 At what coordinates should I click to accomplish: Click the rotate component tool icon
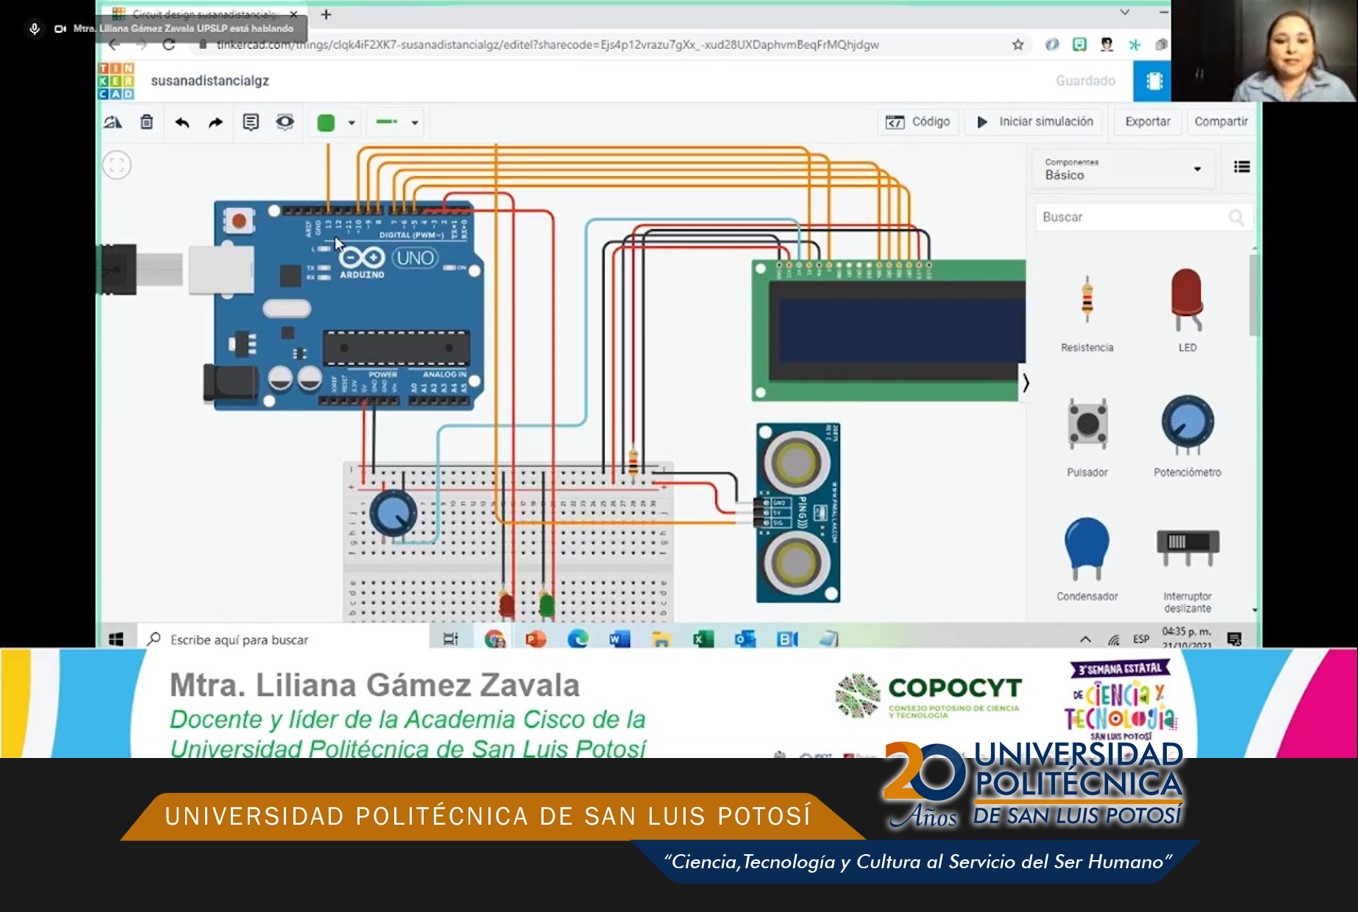point(113,122)
